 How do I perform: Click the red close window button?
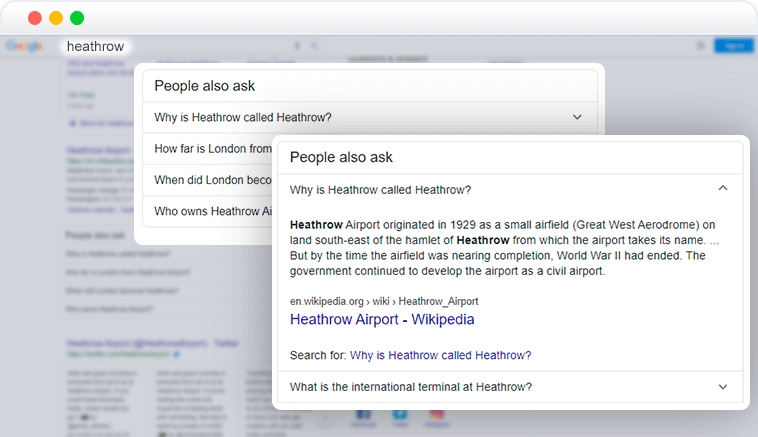pos(35,18)
